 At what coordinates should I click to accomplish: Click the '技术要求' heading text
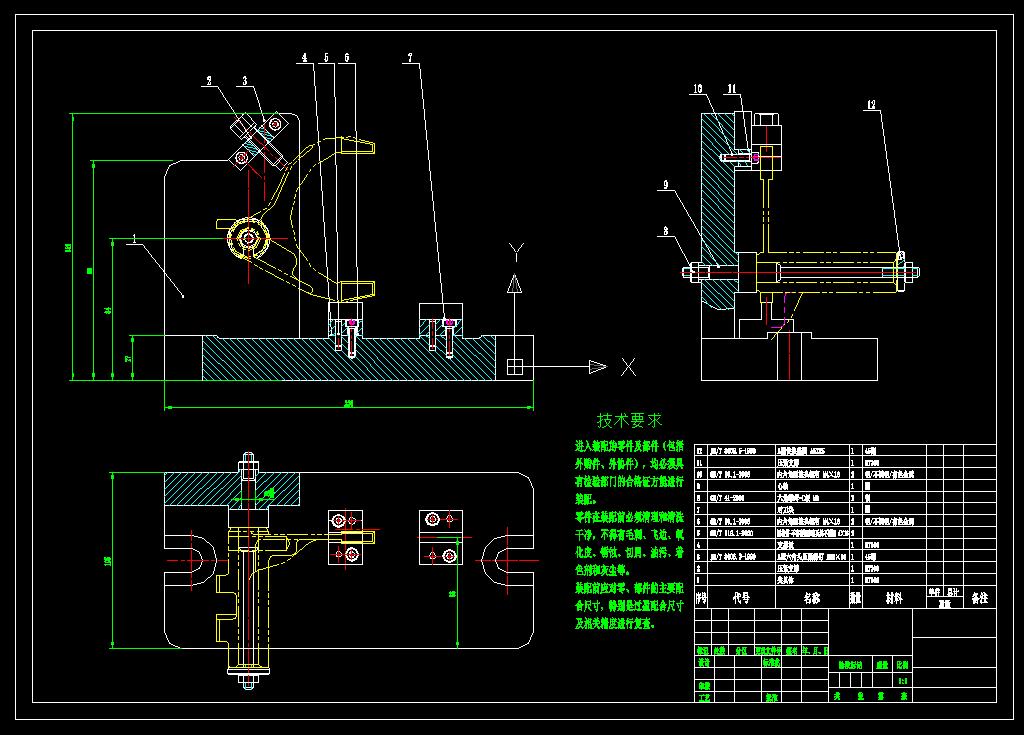(x=629, y=420)
